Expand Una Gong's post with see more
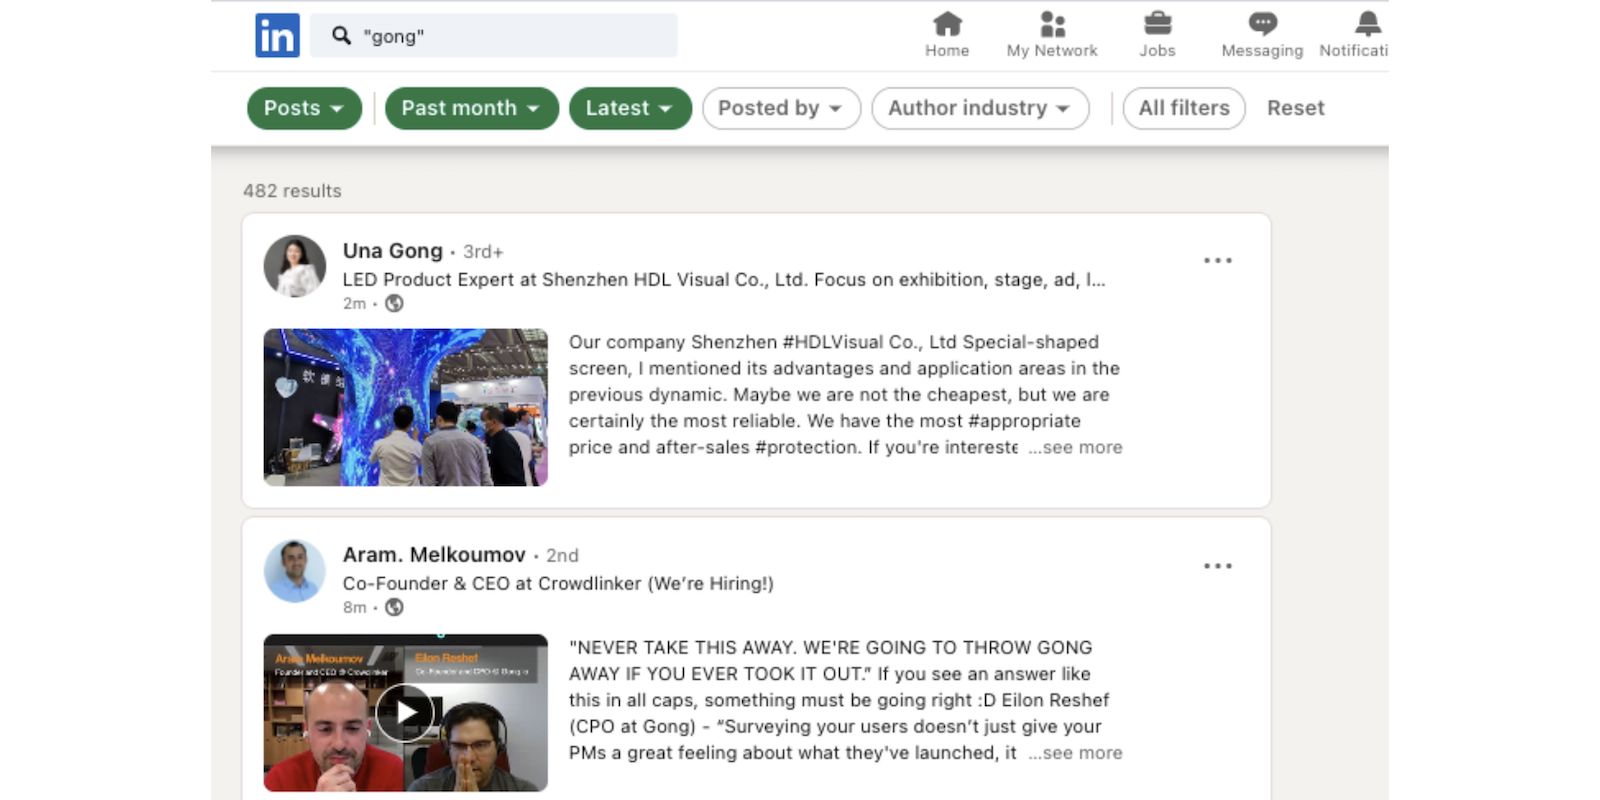 tap(1075, 447)
